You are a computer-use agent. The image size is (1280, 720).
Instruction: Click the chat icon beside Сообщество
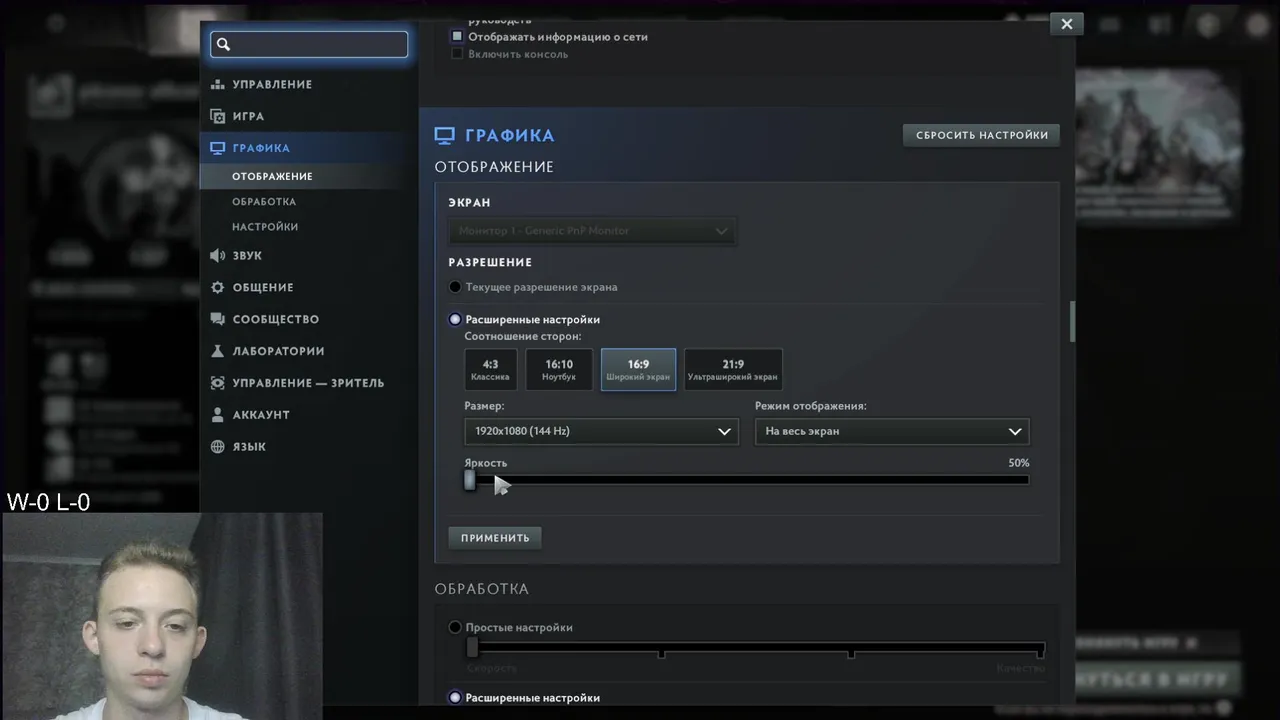coord(218,319)
